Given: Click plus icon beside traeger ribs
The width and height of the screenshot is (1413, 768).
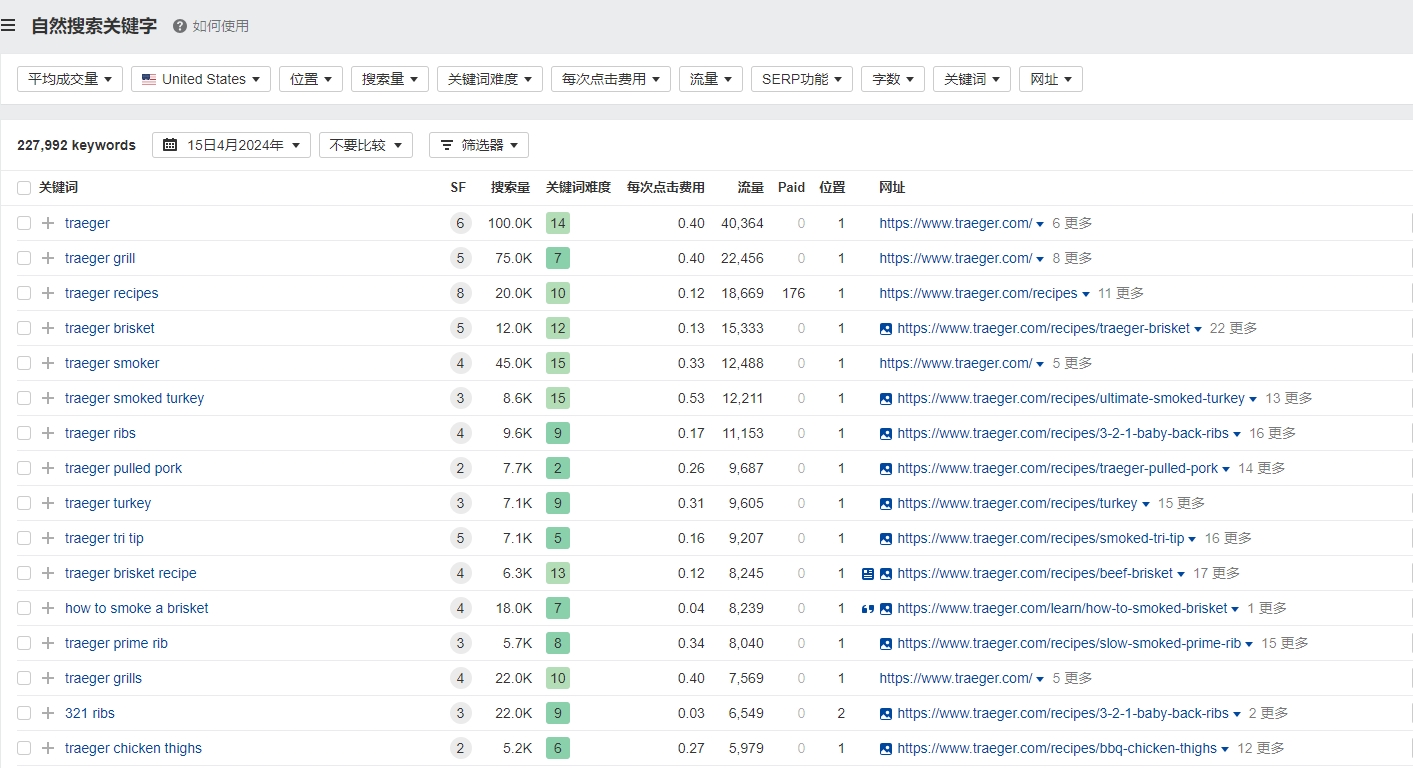Looking at the screenshot, I should 48,433.
